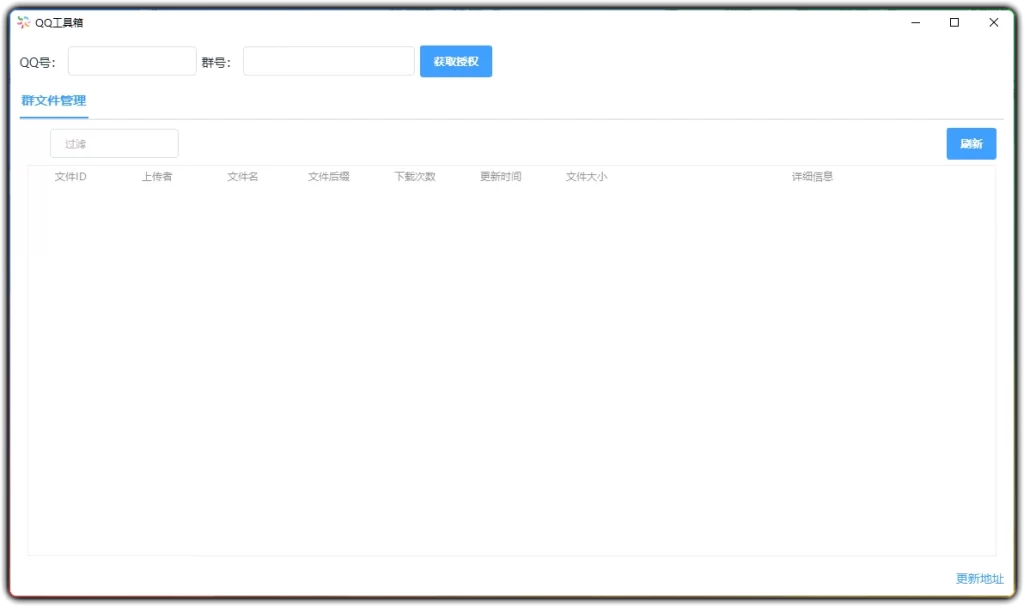Image resolution: width=1024 pixels, height=606 pixels.
Task: Click the 过滤 filter input field
Action: click(113, 143)
